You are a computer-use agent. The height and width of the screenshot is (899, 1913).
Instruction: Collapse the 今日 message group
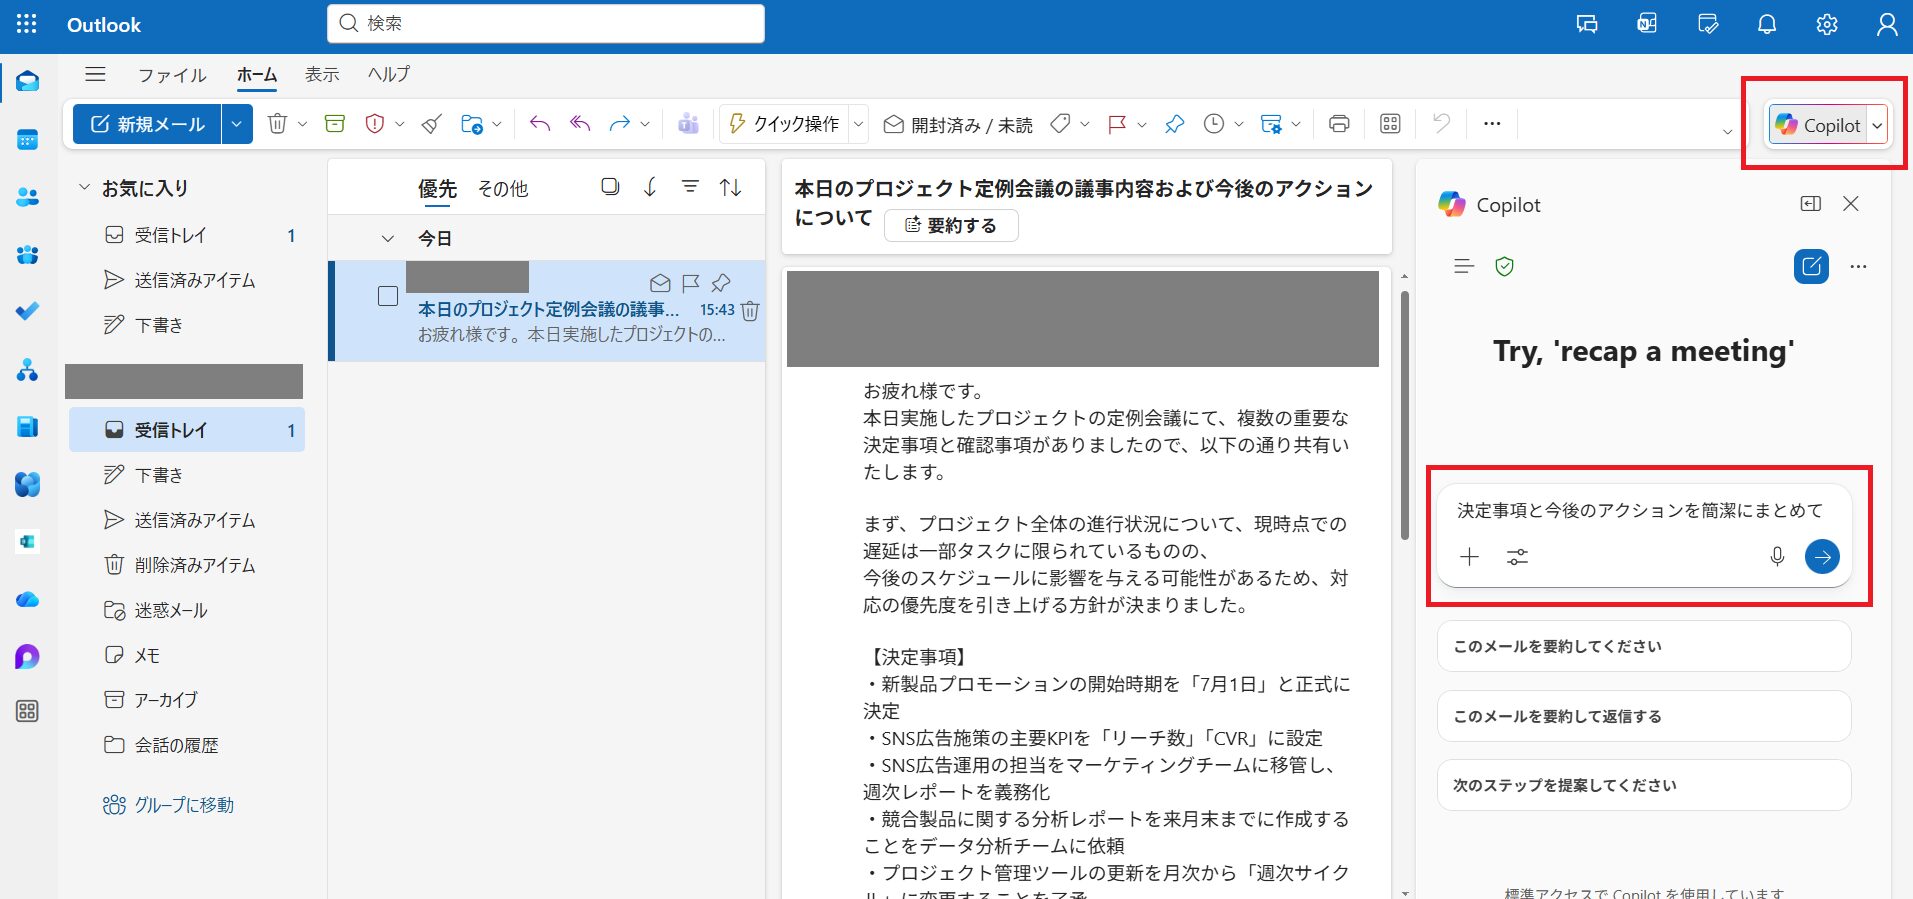tap(388, 238)
